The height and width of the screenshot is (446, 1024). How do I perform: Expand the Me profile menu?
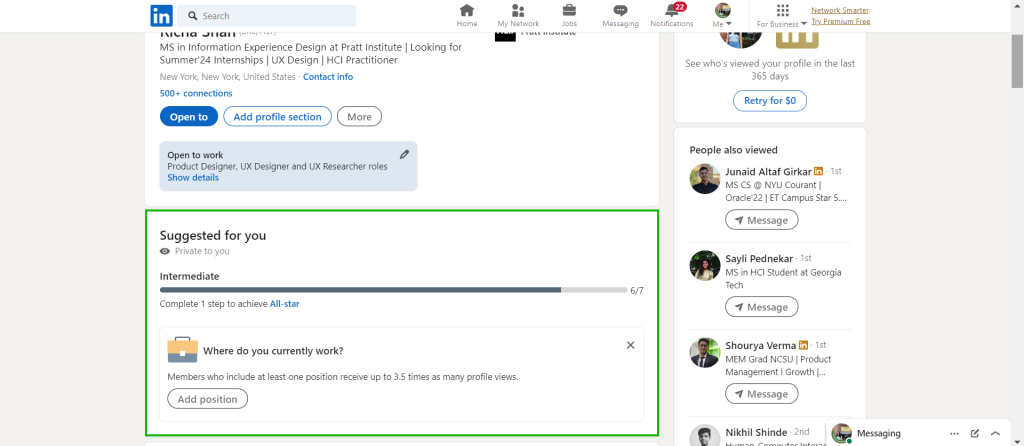[x=722, y=16]
